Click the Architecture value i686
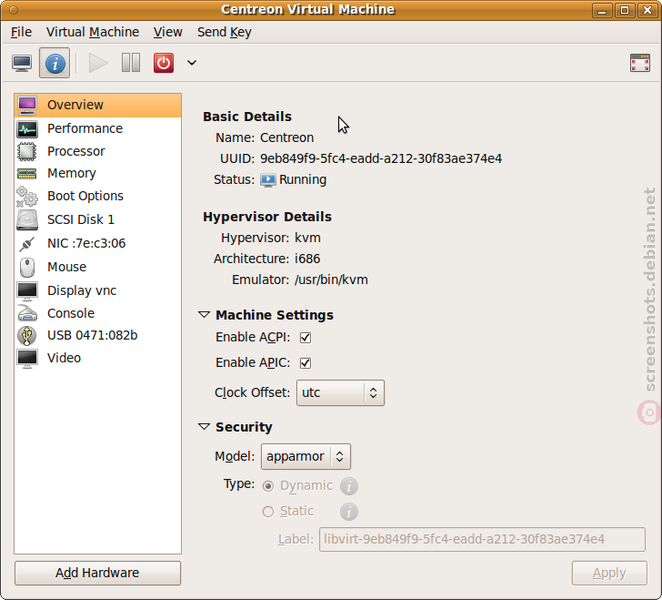This screenshot has height=600, width=662. coord(307,259)
